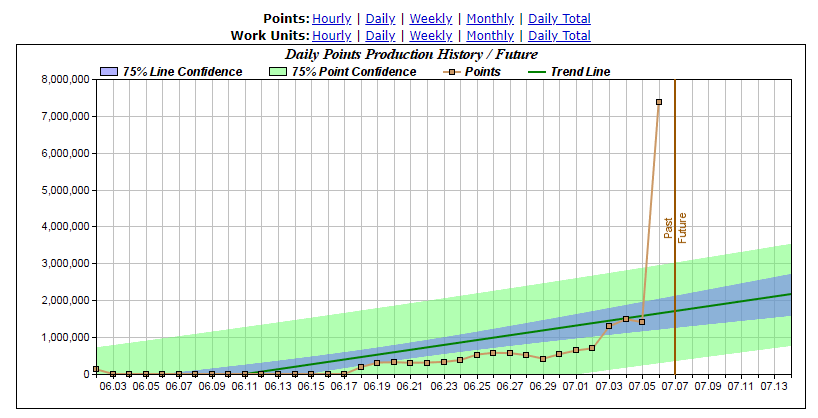Viewport: 818px width, 418px height.
Task: Click the 07.03 date label
Action: point(609,386)
